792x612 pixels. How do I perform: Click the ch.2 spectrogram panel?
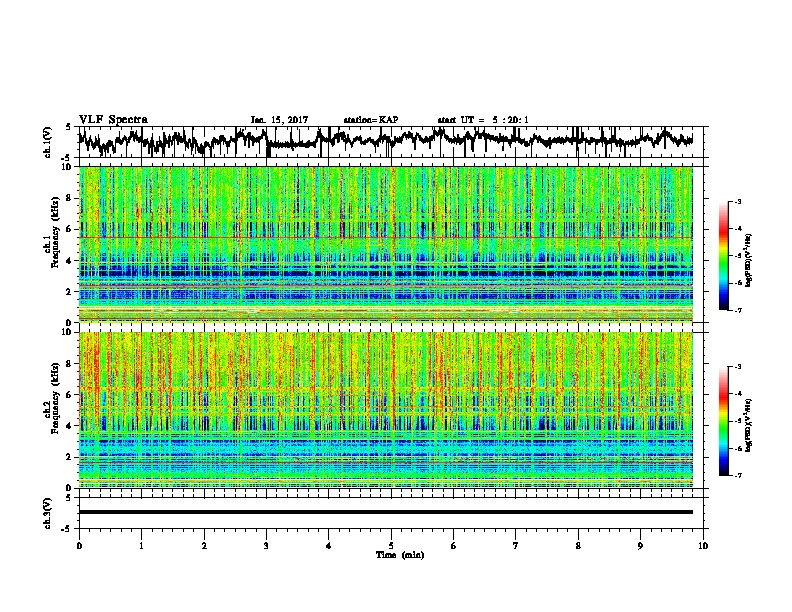(385, 410)
